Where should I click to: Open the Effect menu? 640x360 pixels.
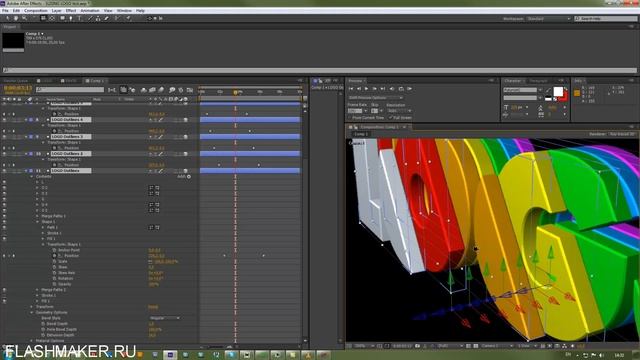click(x=71, y=11)
